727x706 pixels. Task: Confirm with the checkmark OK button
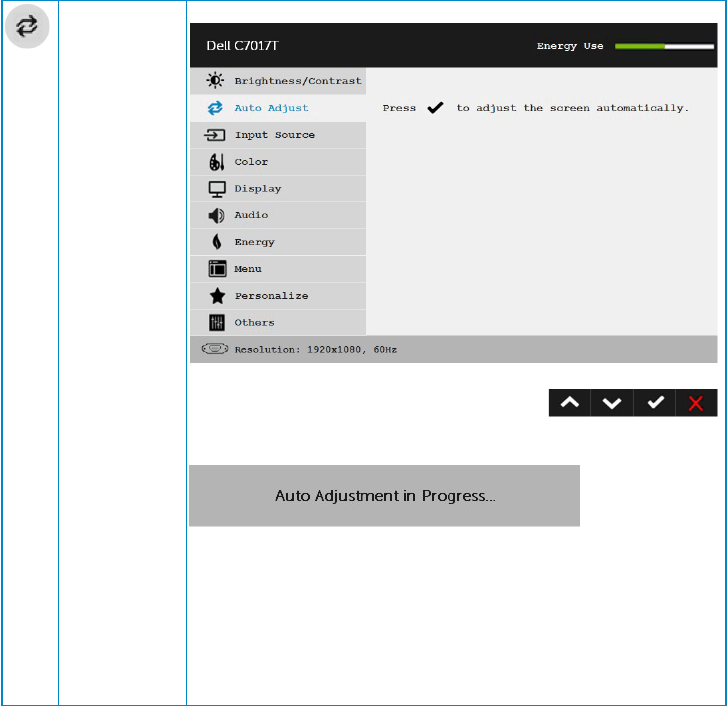coord(654,403)
